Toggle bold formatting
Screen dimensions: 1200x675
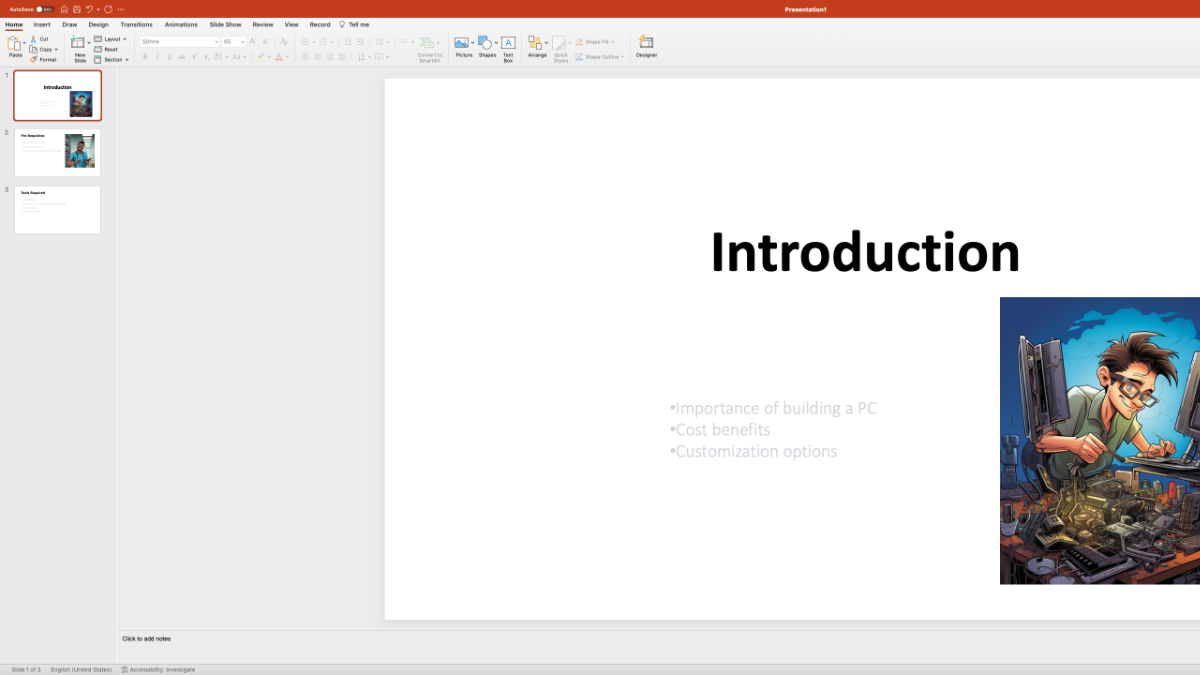tap(145, 57)
